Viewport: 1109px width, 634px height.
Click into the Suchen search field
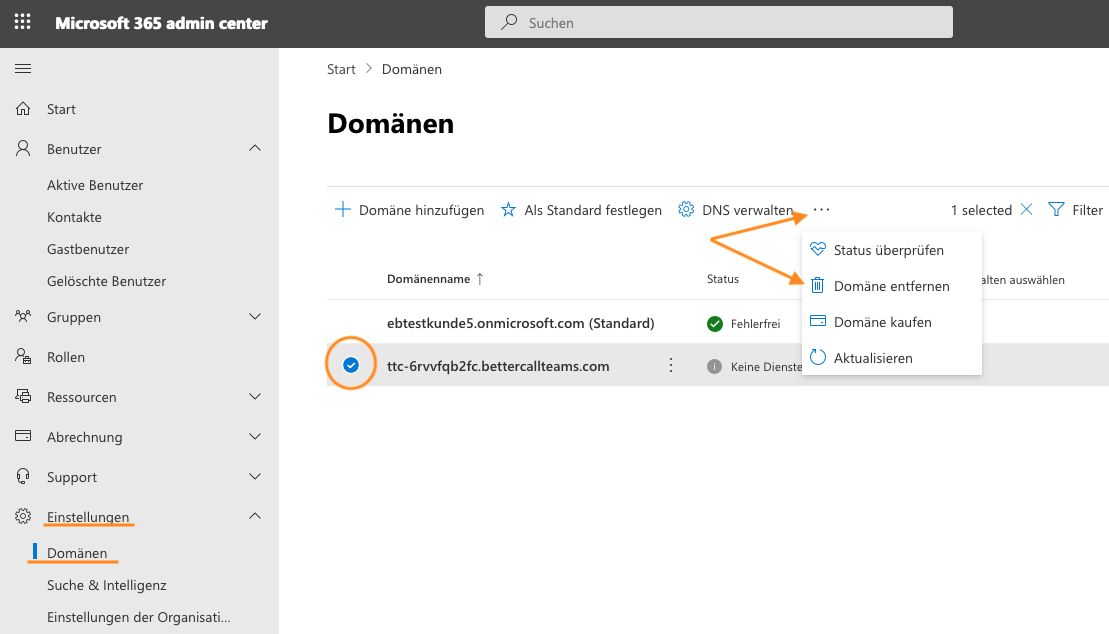(x=719, y=23)
